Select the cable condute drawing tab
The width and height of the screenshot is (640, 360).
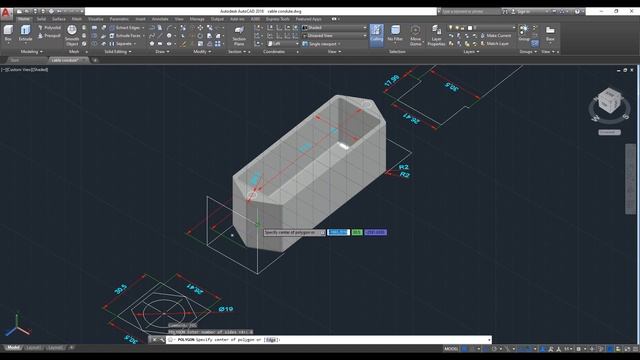(x=67, y=60)
